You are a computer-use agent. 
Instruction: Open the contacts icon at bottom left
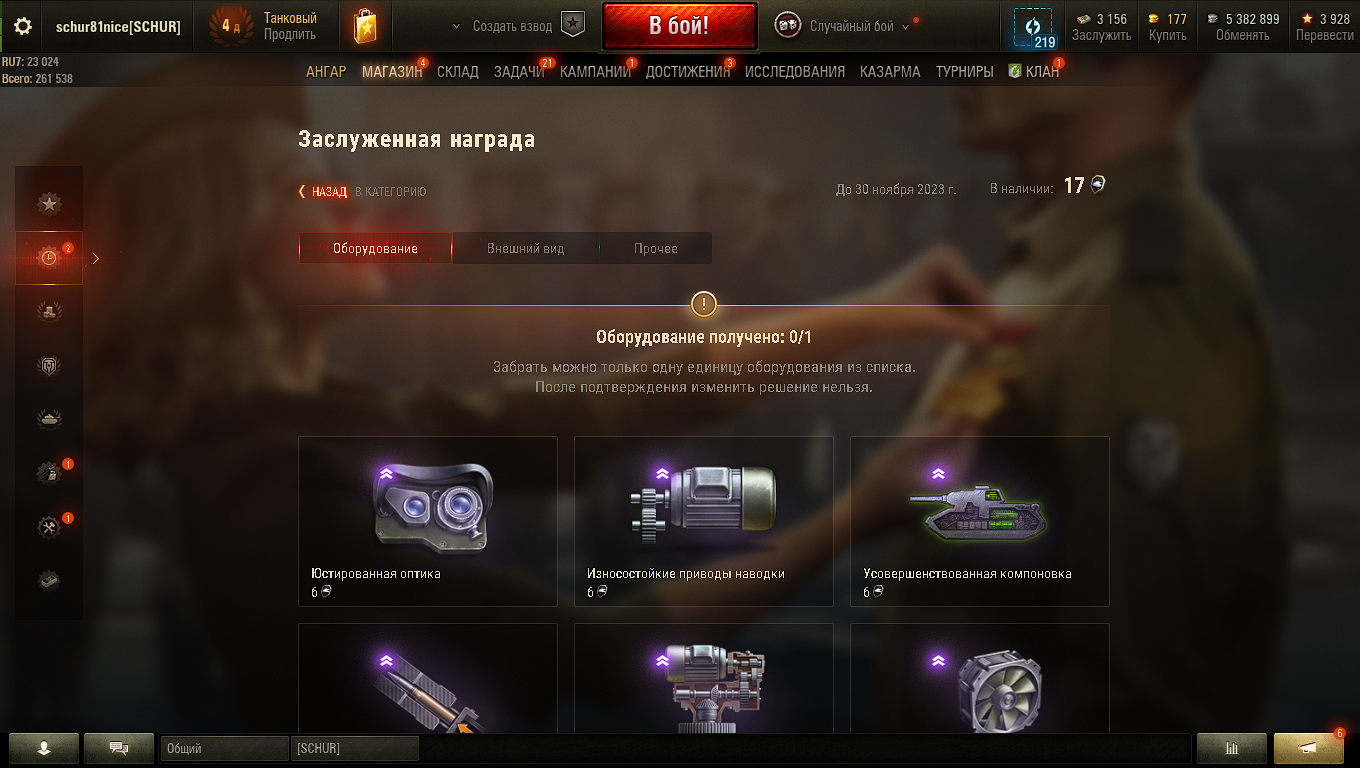tap(43, 747)
